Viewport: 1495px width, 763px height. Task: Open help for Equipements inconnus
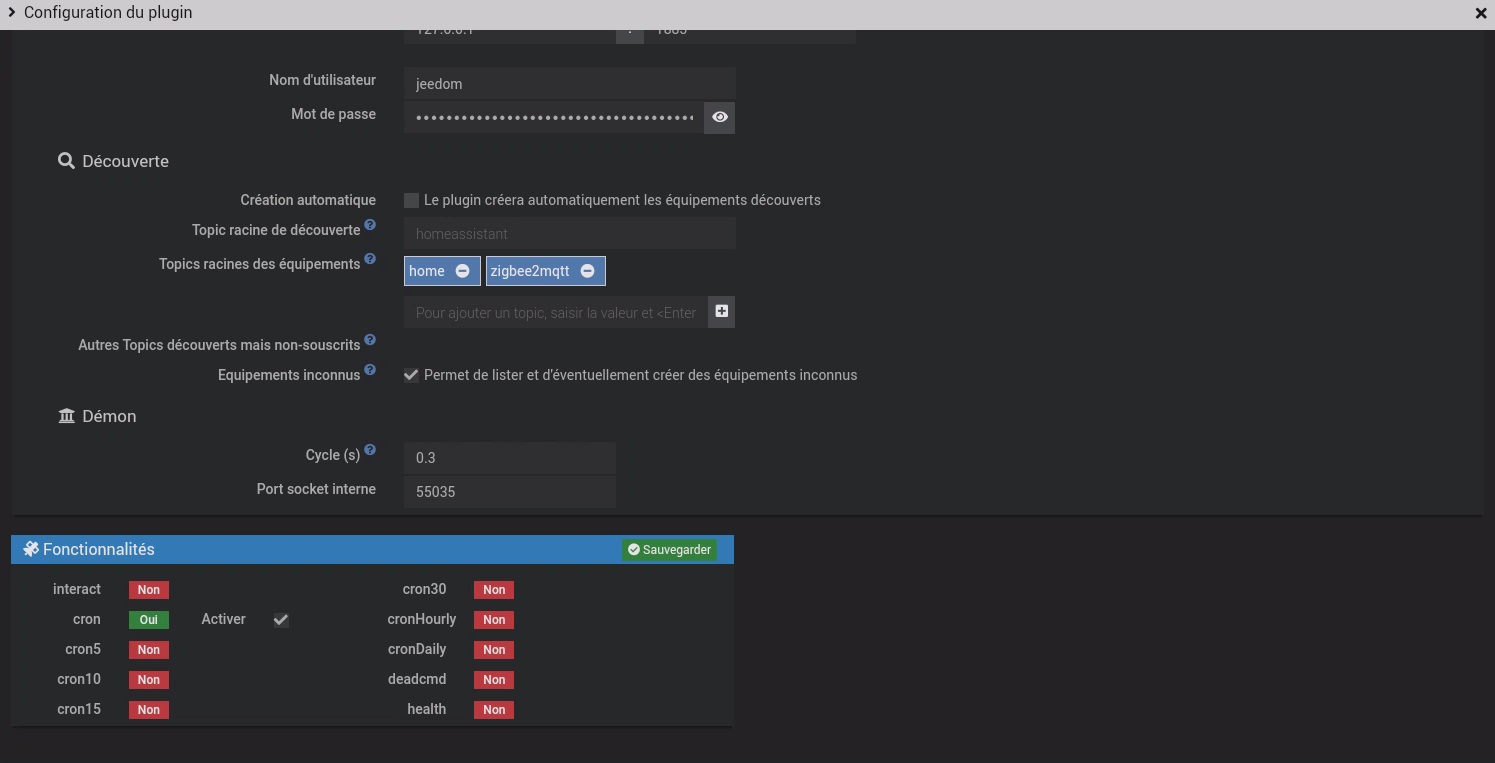370,371
